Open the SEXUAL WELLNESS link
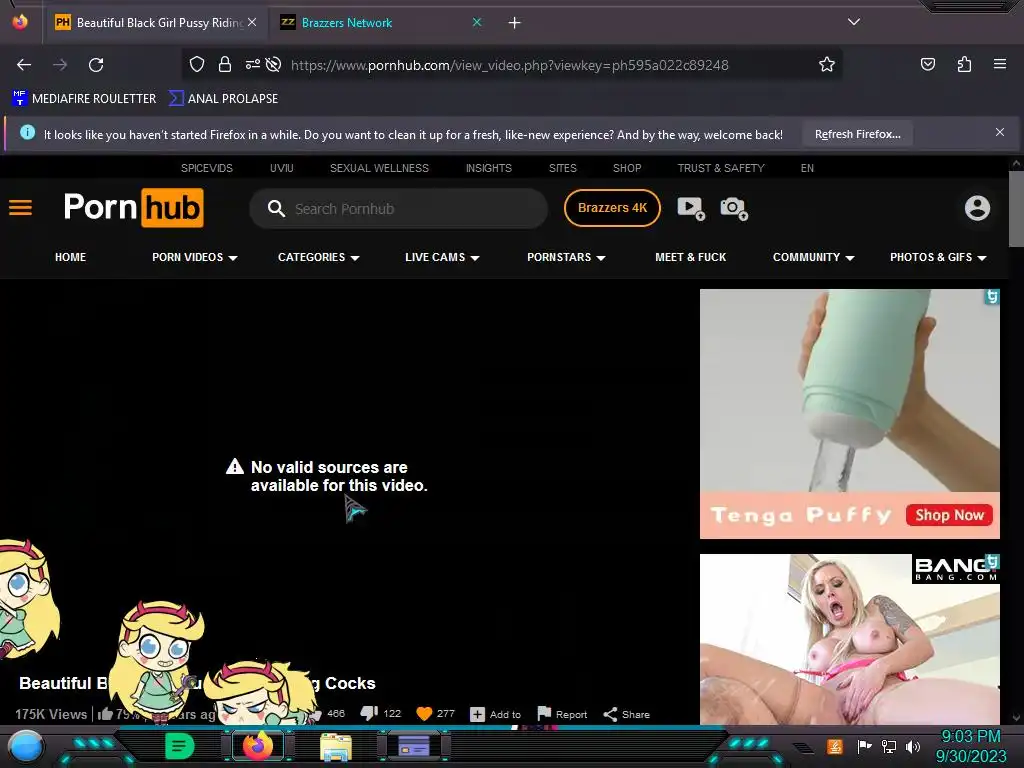 pos(379,168)
